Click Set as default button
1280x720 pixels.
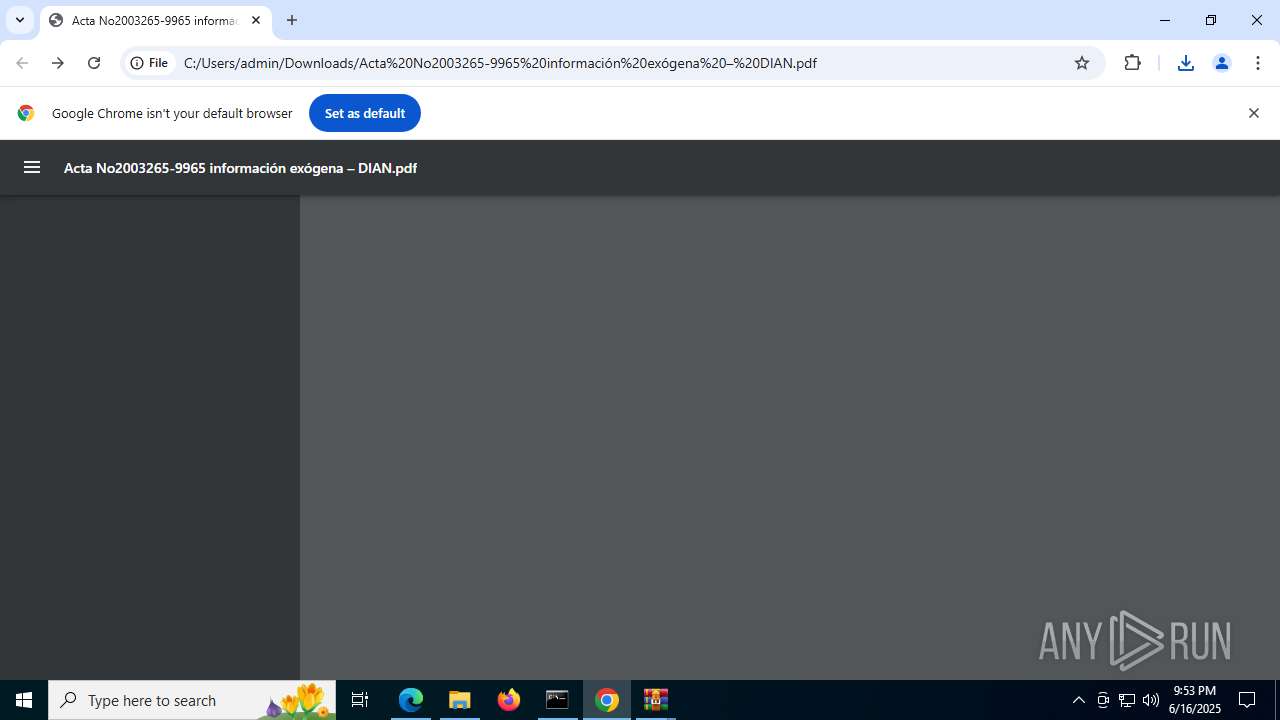[x=365, y=113]
